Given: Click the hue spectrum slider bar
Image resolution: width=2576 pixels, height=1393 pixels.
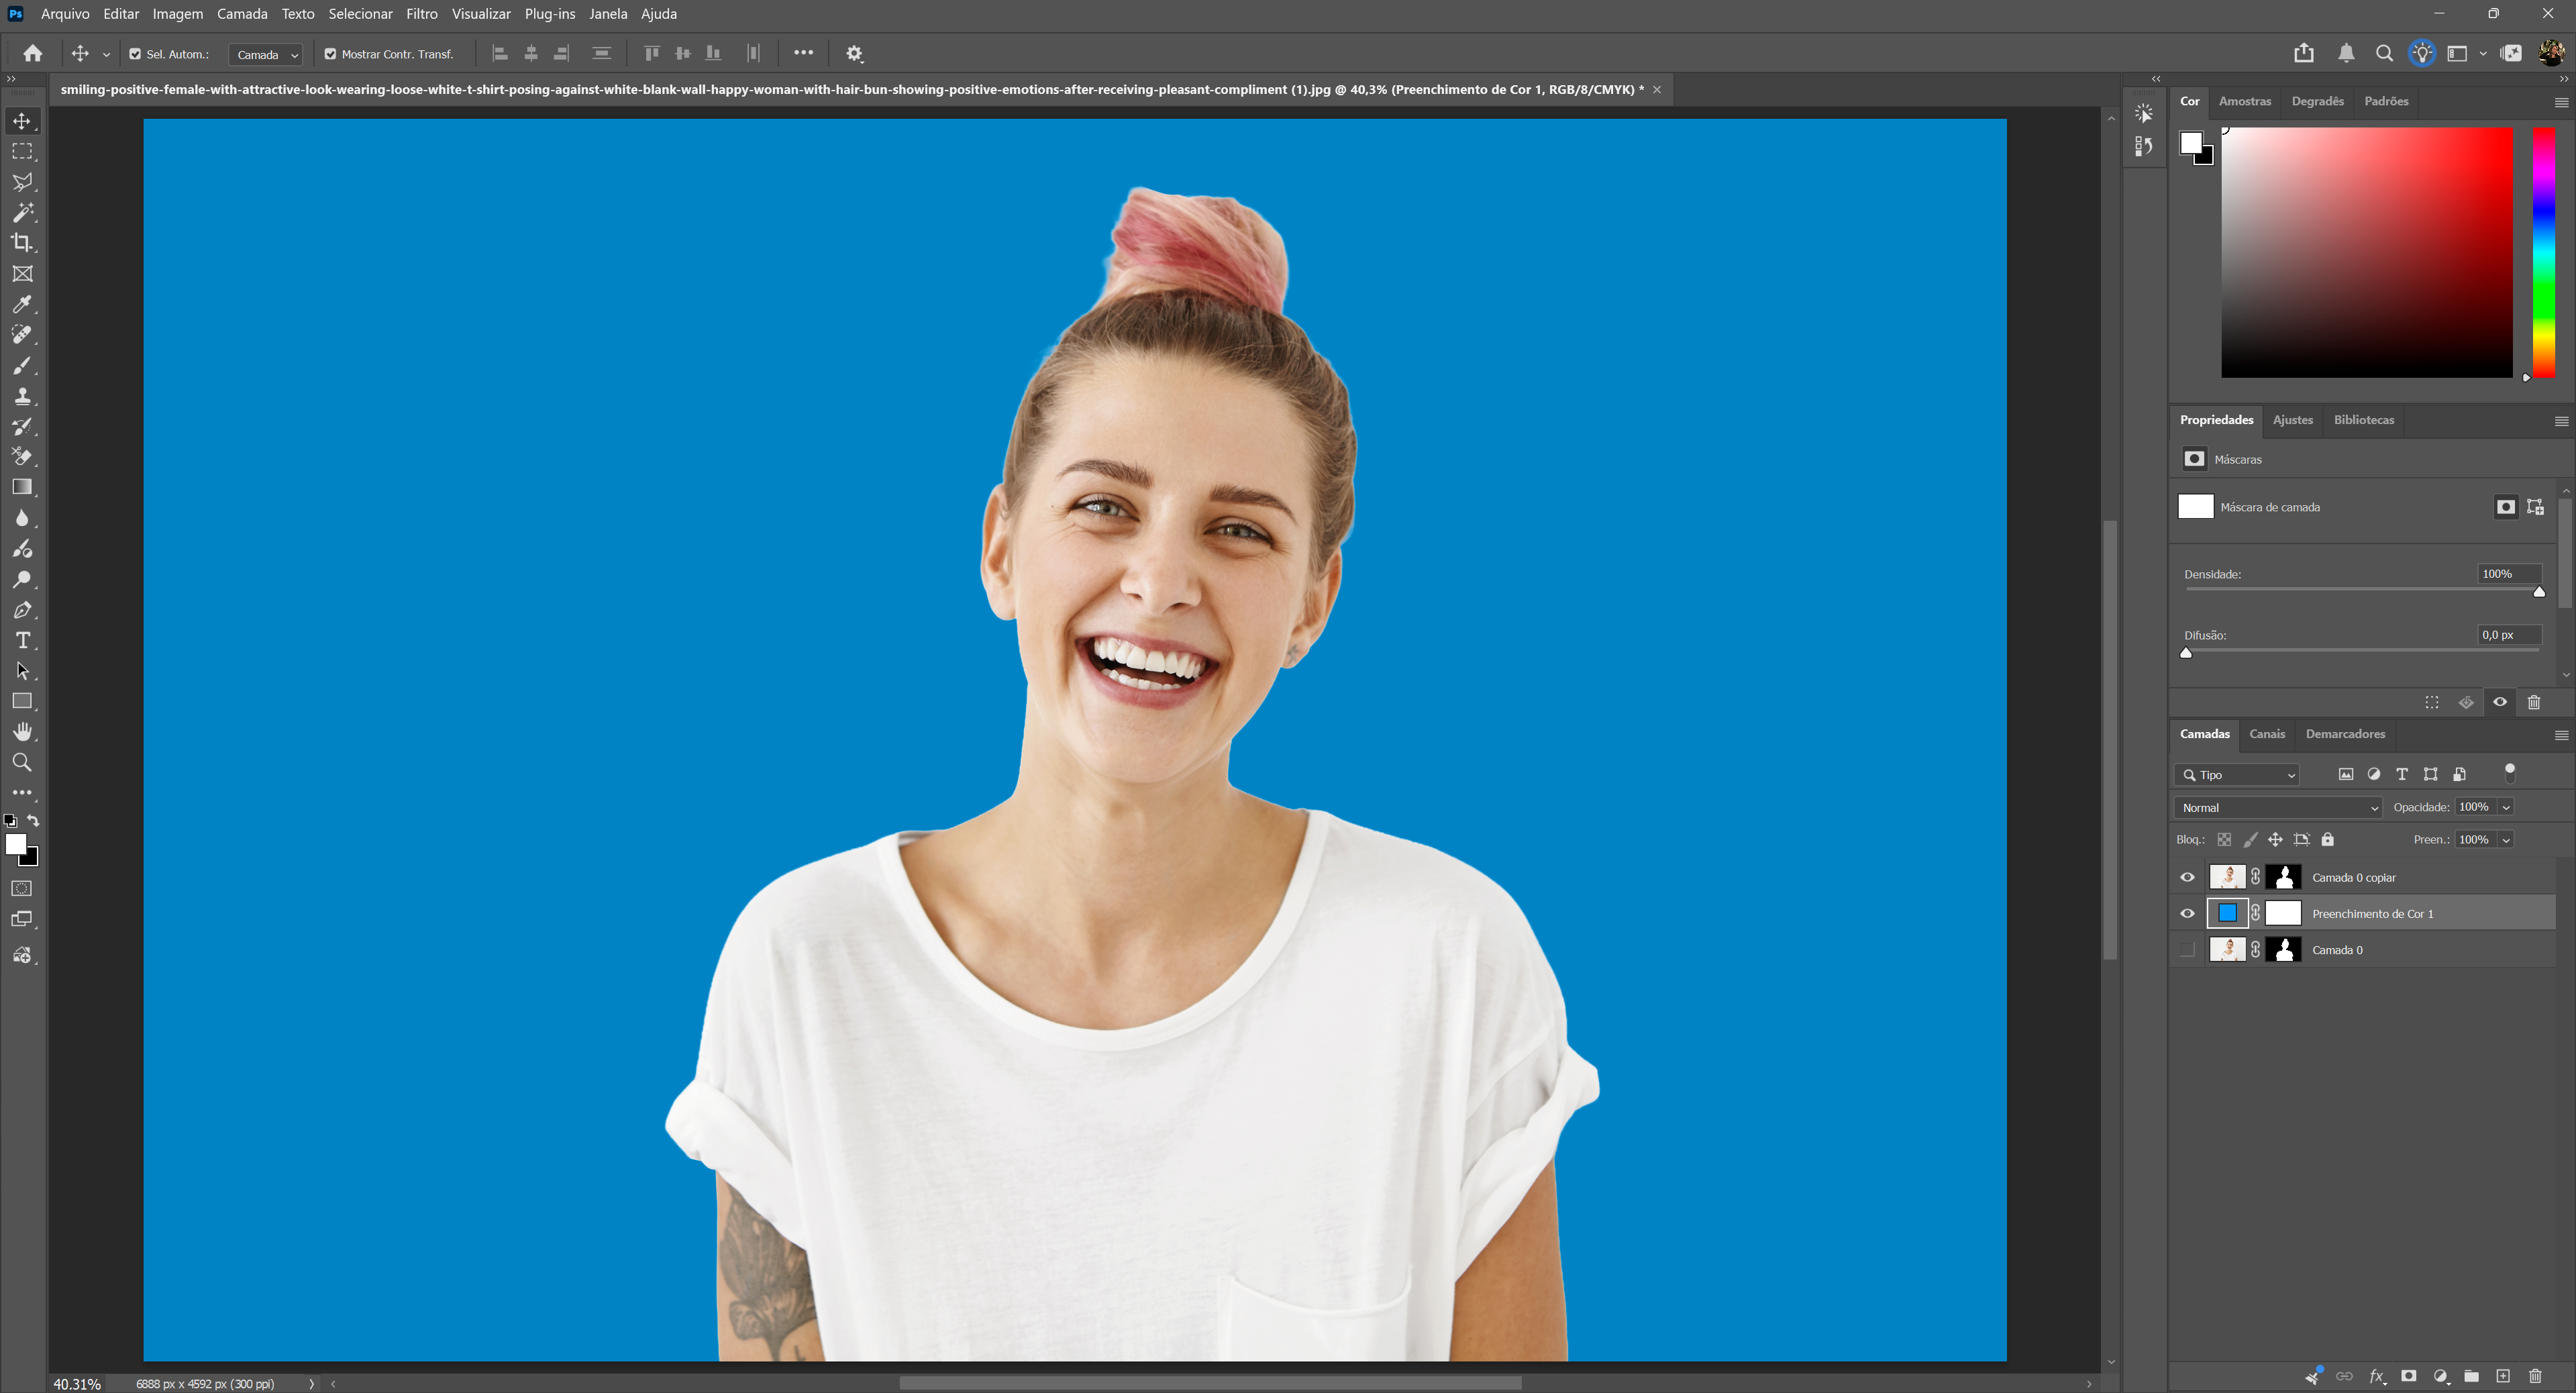Looking at the screenshot, I should tap(2544, 252).
